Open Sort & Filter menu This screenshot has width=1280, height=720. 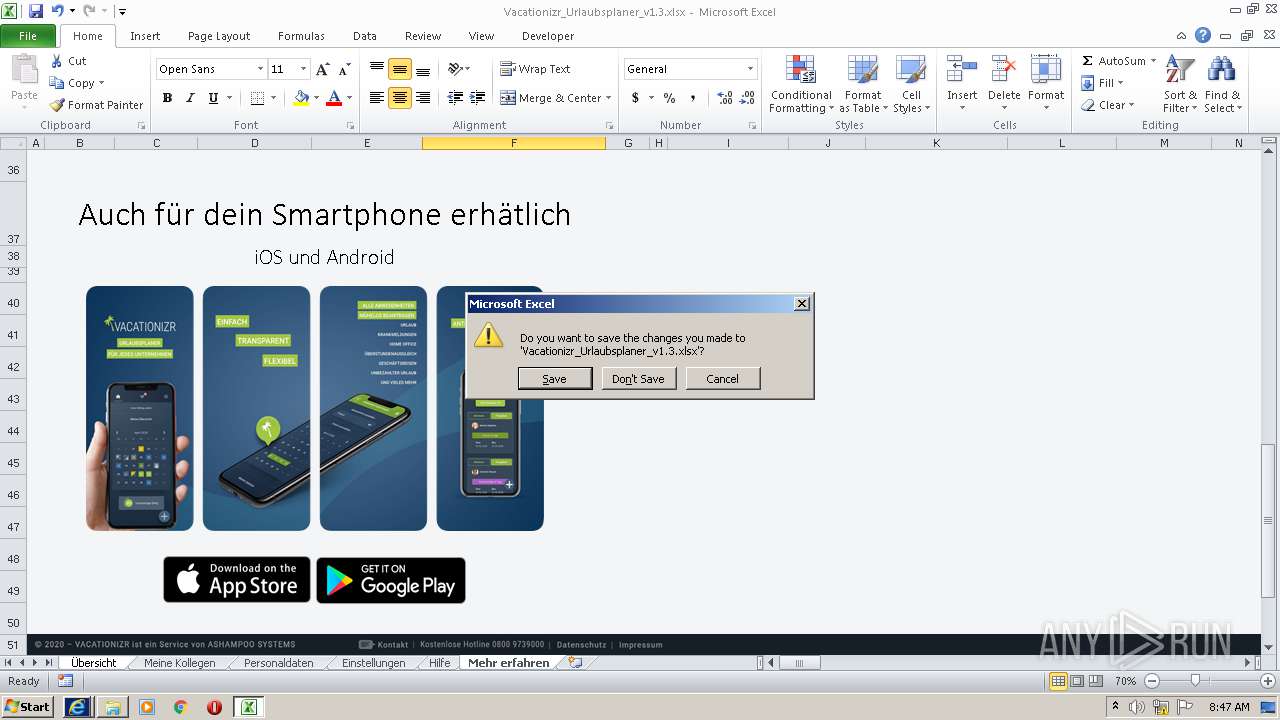(x=1180, y=84)
